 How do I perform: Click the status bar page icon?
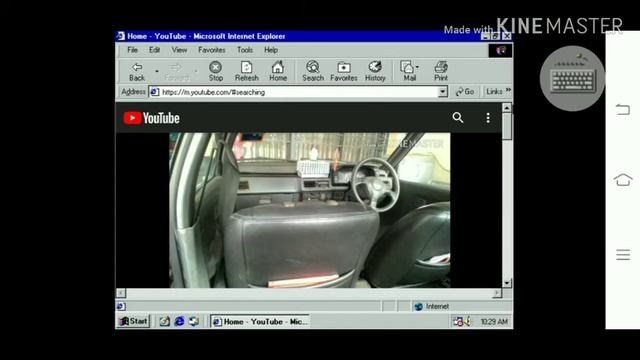tap(121, 306)
